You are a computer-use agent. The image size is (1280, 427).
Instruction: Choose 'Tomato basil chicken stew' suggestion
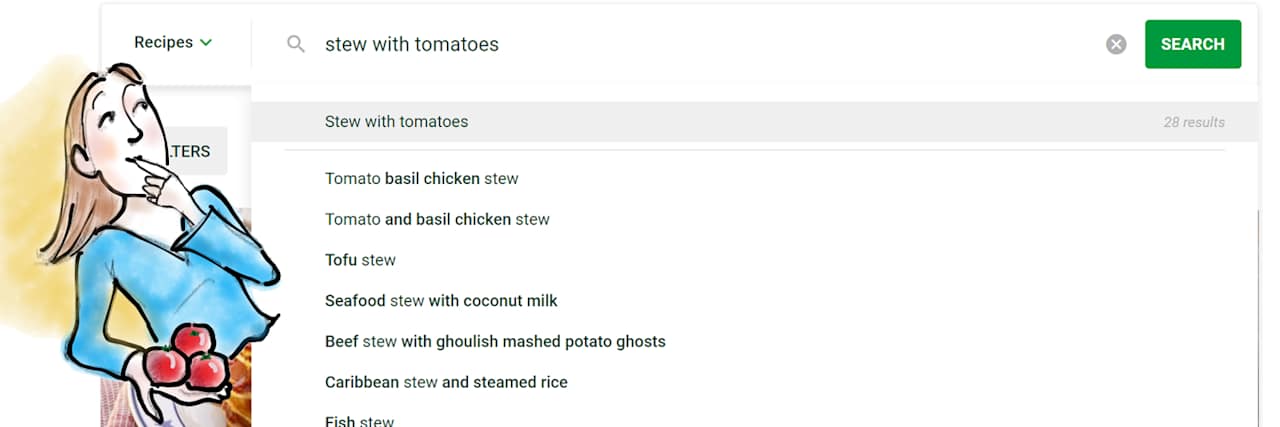coord(421,179)
